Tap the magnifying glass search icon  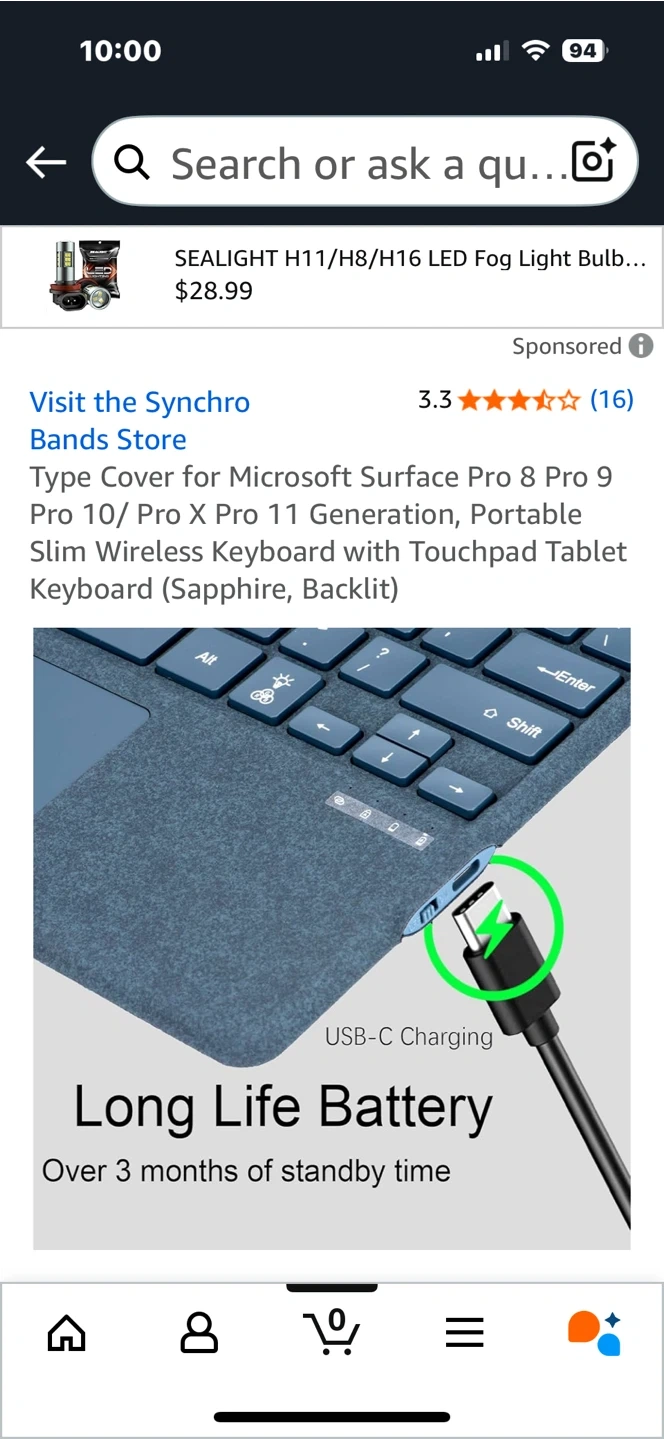pyautogui.click(x=132, y=162)
